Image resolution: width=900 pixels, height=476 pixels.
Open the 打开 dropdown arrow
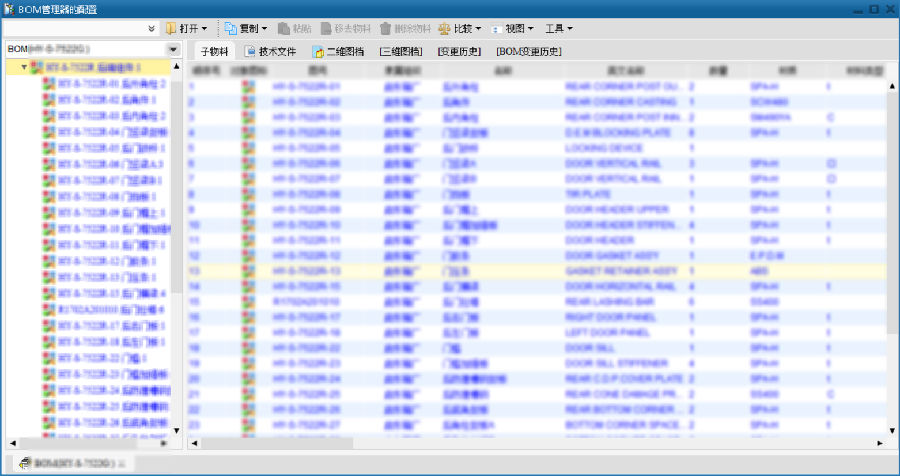point(204,29)
